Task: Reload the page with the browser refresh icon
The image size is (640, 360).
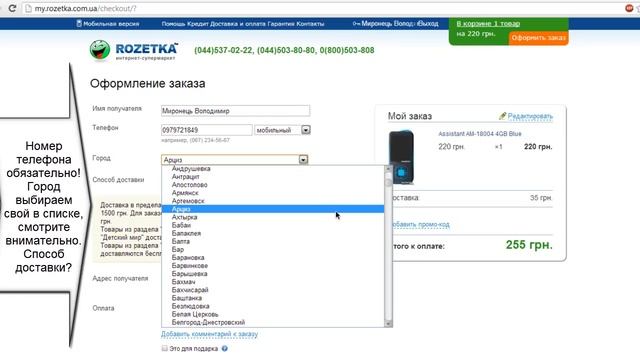Action: click(x=12, y=8)
